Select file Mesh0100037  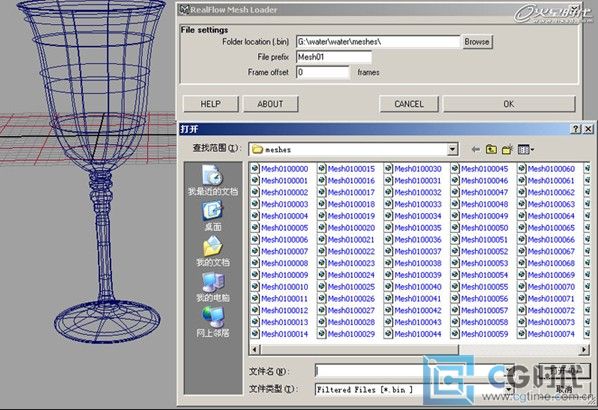(x=418, y=251)
